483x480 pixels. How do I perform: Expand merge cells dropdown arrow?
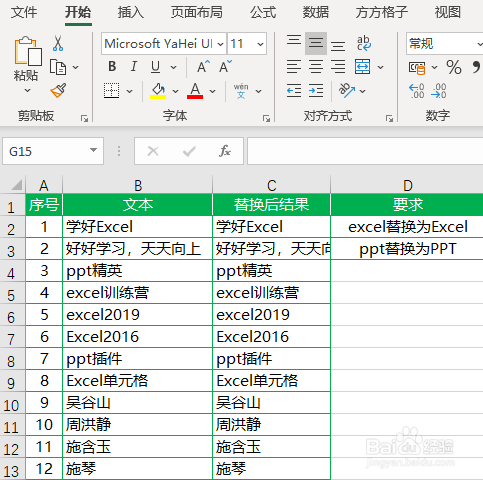pos(380,67)
